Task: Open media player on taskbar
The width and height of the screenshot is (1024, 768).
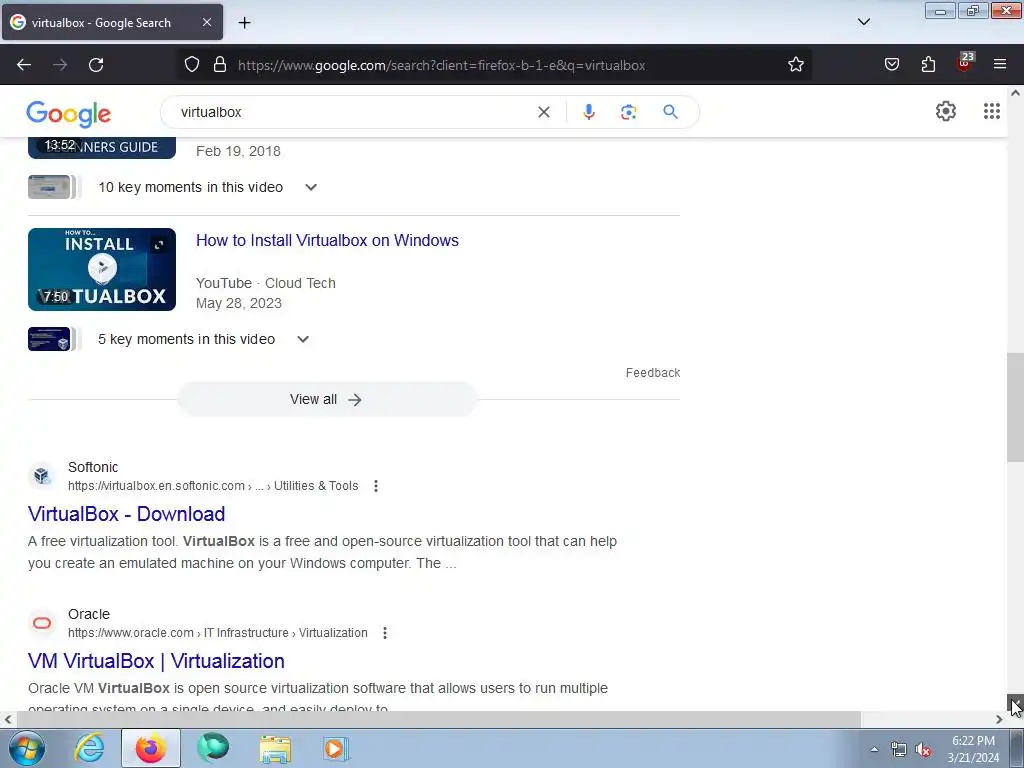Action: (336, 748)
